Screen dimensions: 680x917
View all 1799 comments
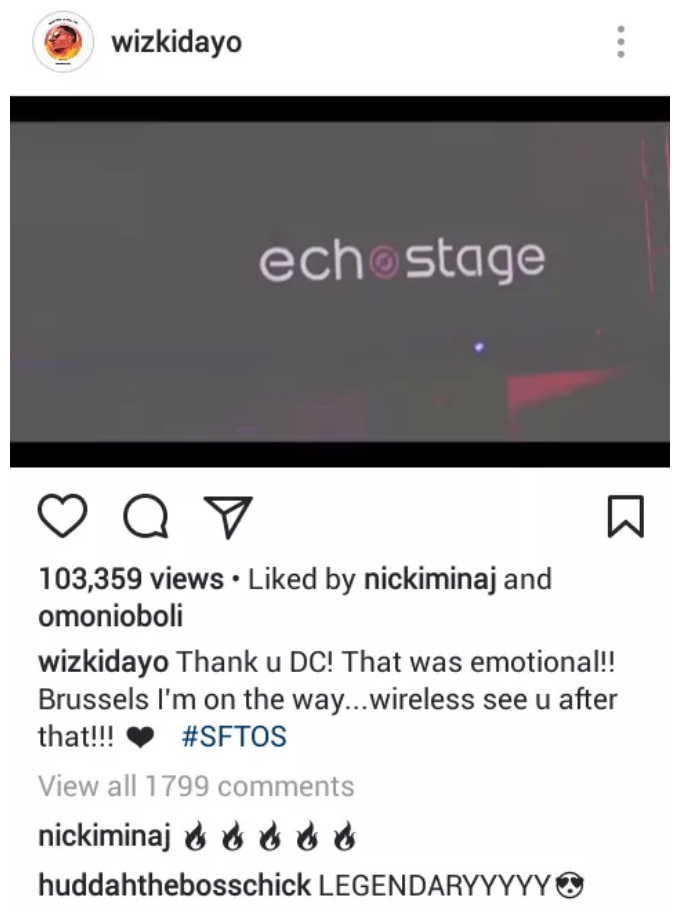(196, 786)
